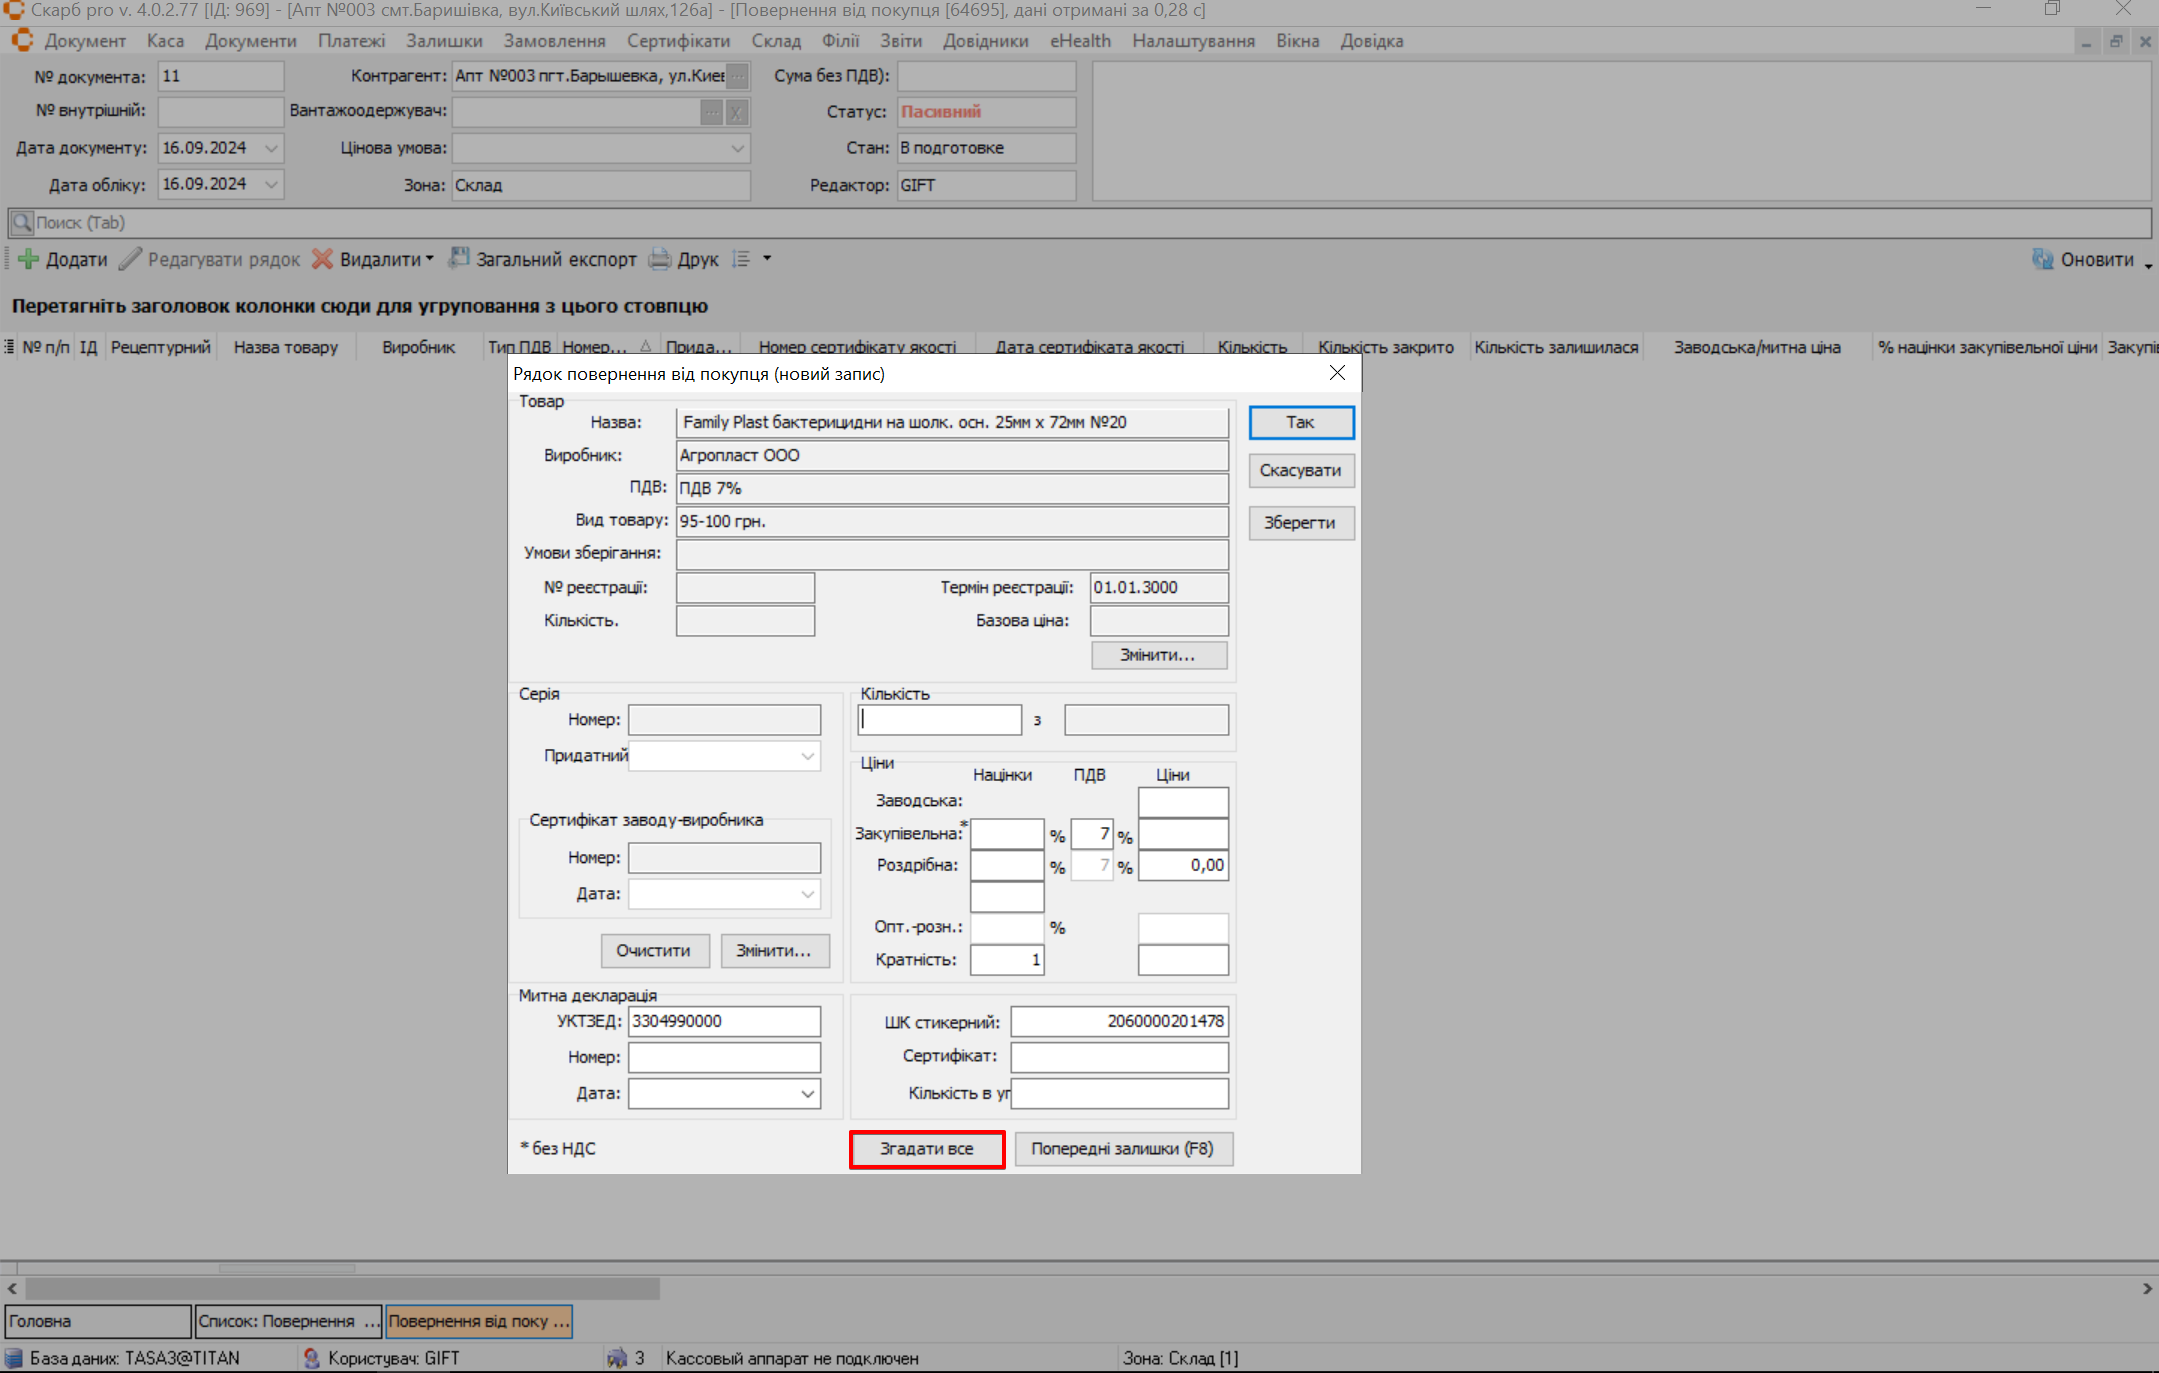2159x1373 pixels.
Task: Click the Кількість quantity input field
Action: point(939,719)
